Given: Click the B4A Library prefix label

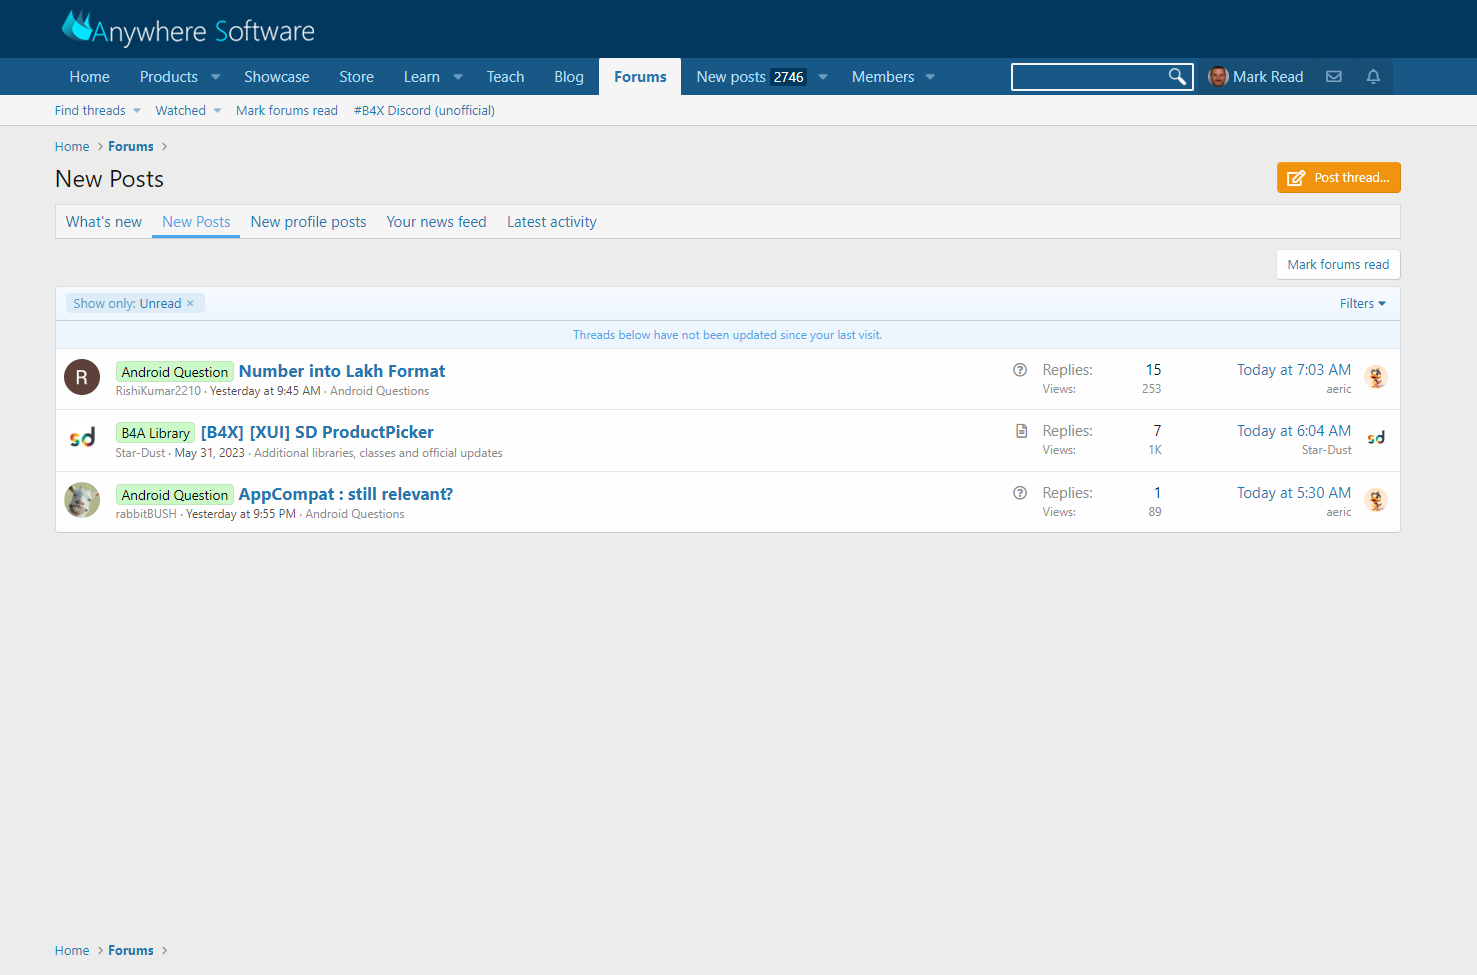Looking at the screenshot, I should point(155,433).
